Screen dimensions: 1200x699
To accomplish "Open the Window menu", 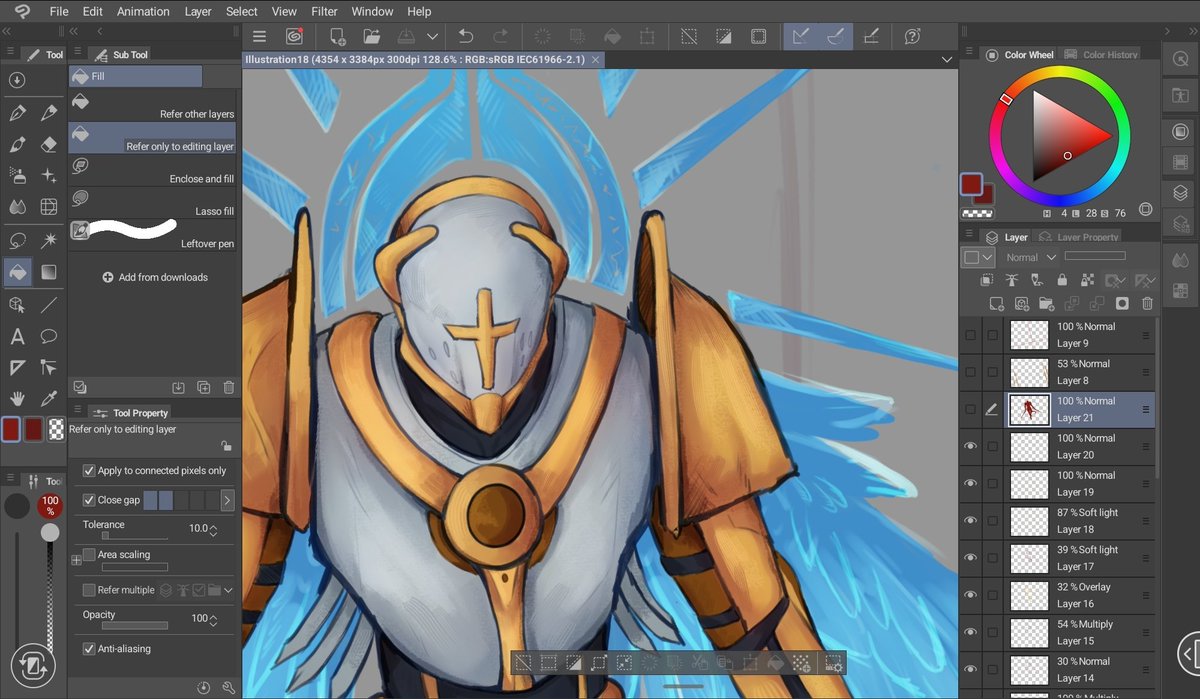I will 372,11.
